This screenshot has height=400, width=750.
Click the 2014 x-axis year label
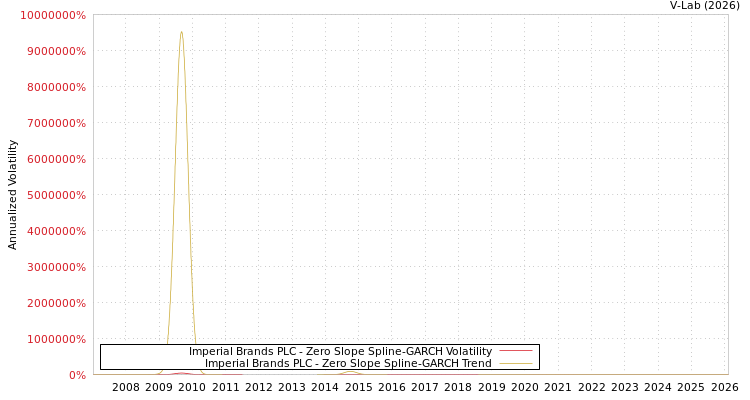point(325,388)
